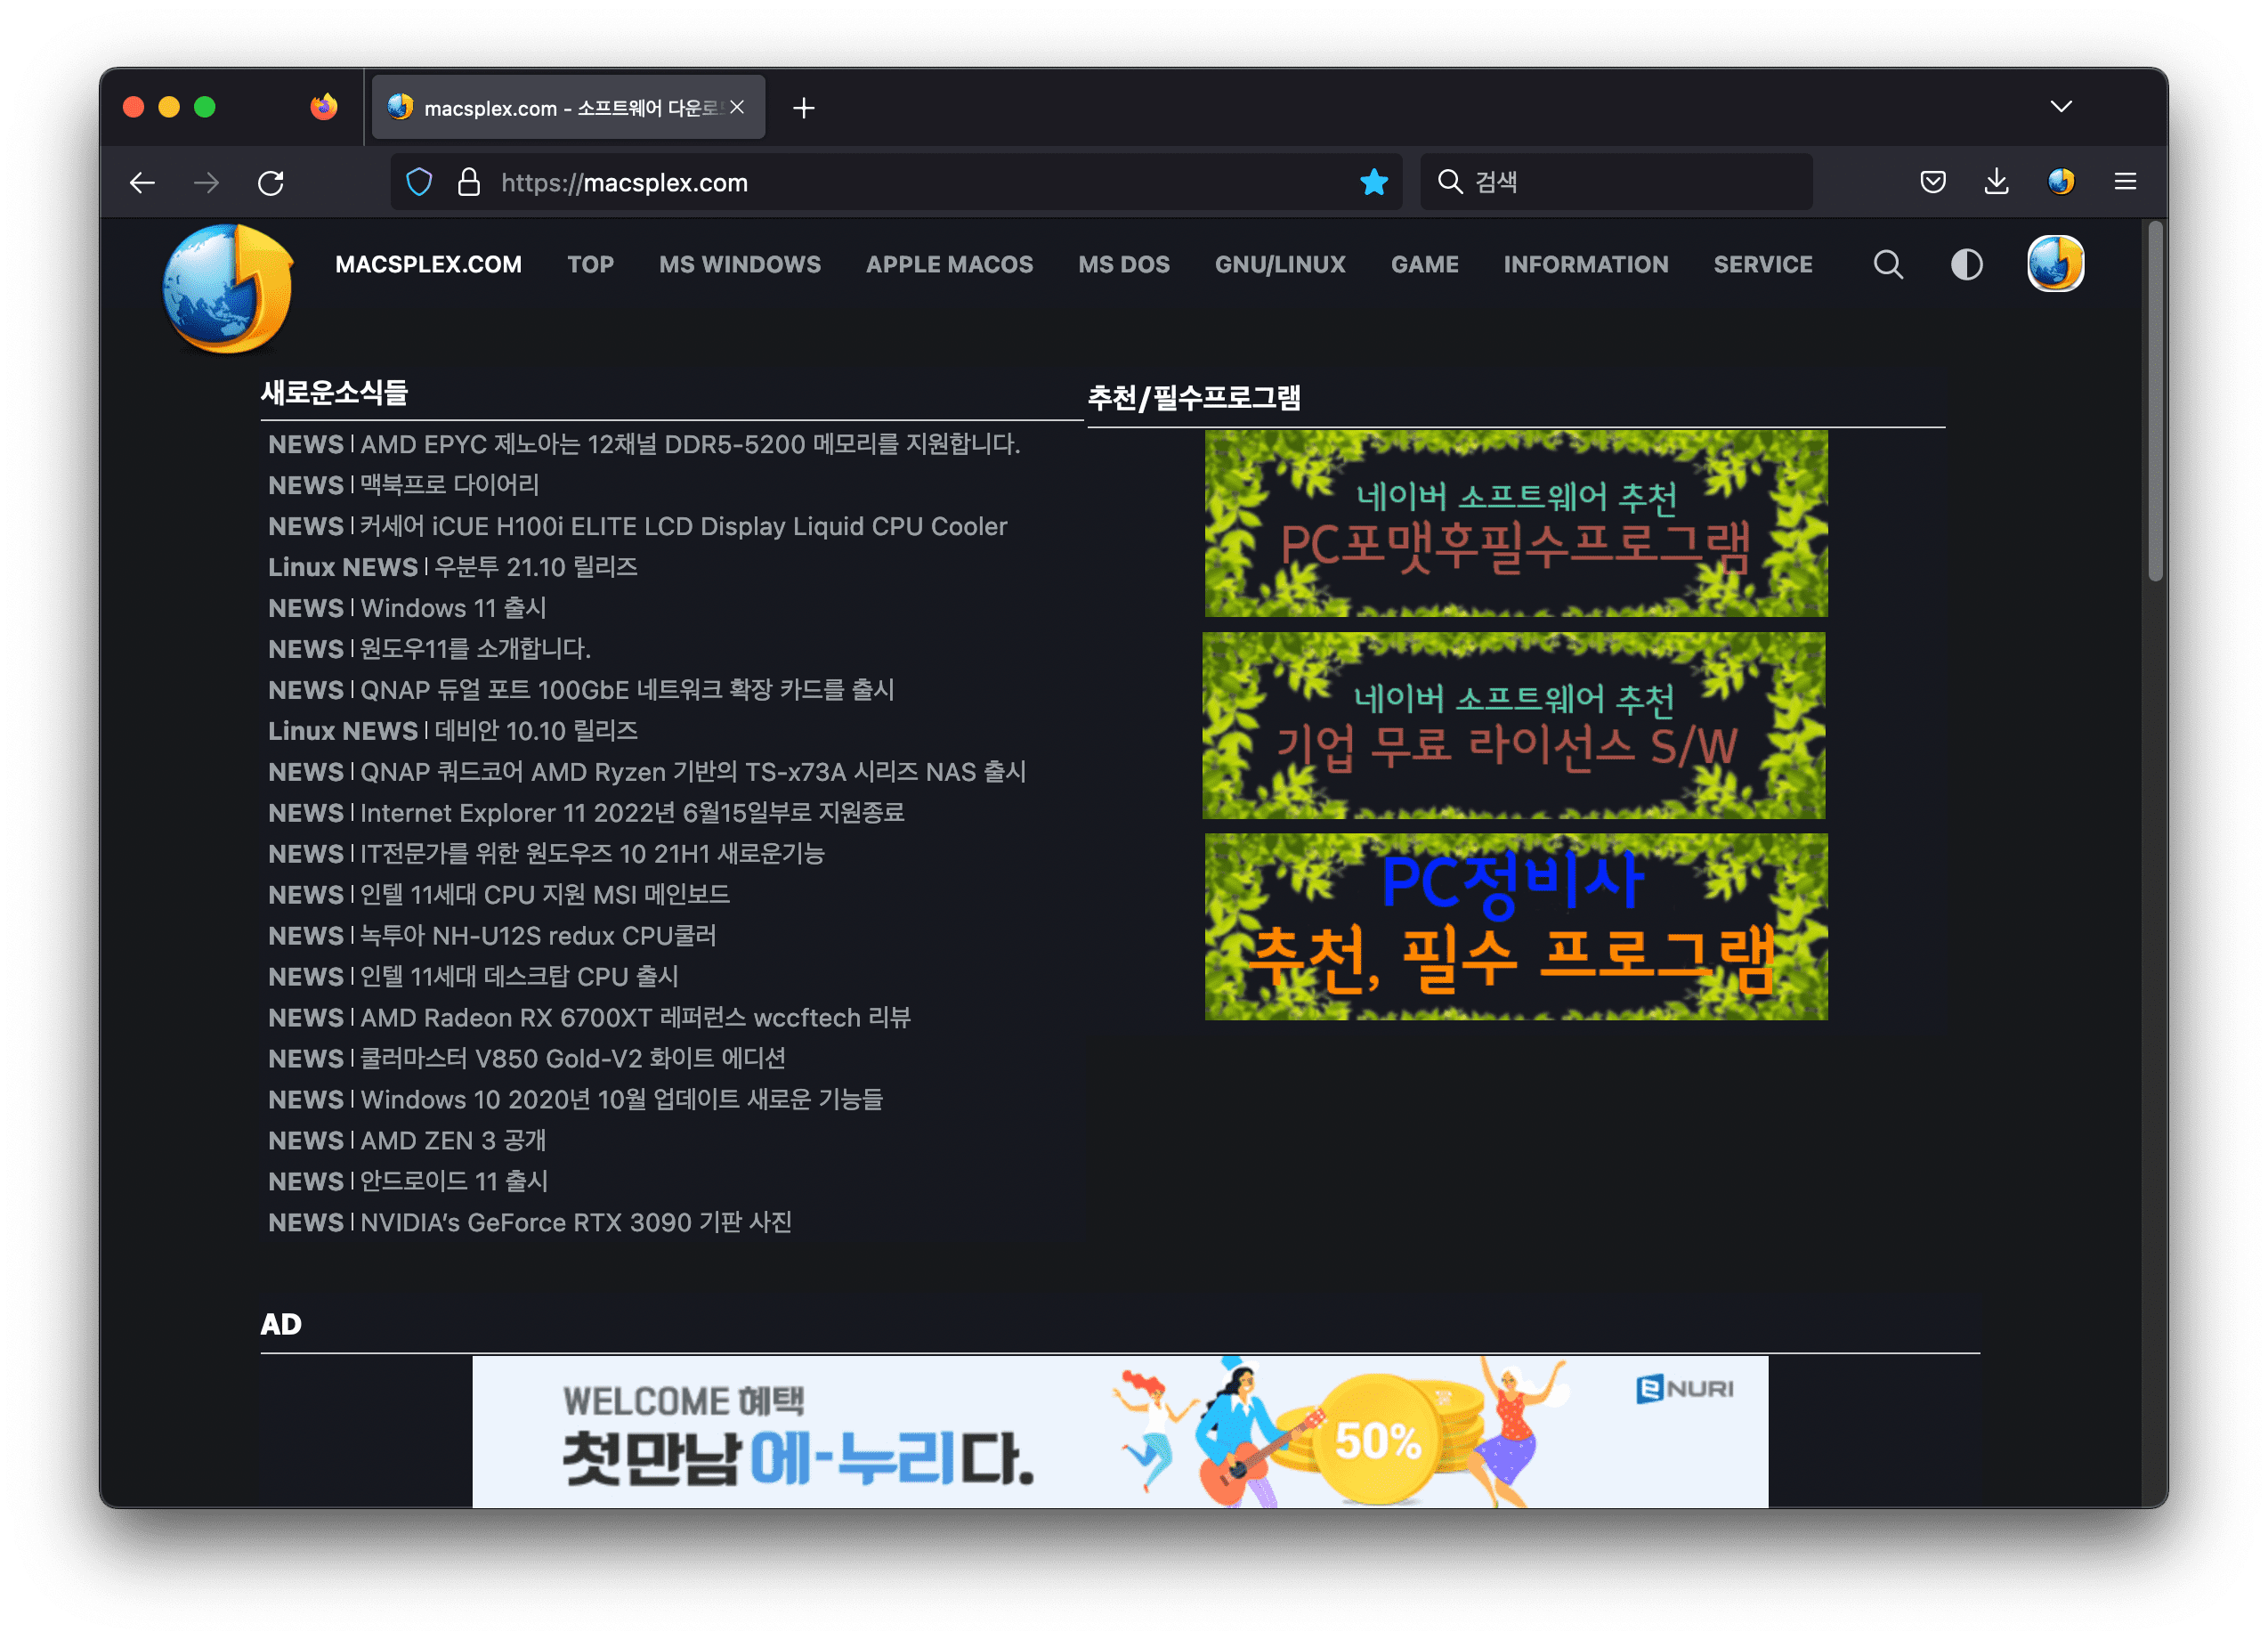Open the GAME menu
2268x1640 pixels.
click(1425, 265)
